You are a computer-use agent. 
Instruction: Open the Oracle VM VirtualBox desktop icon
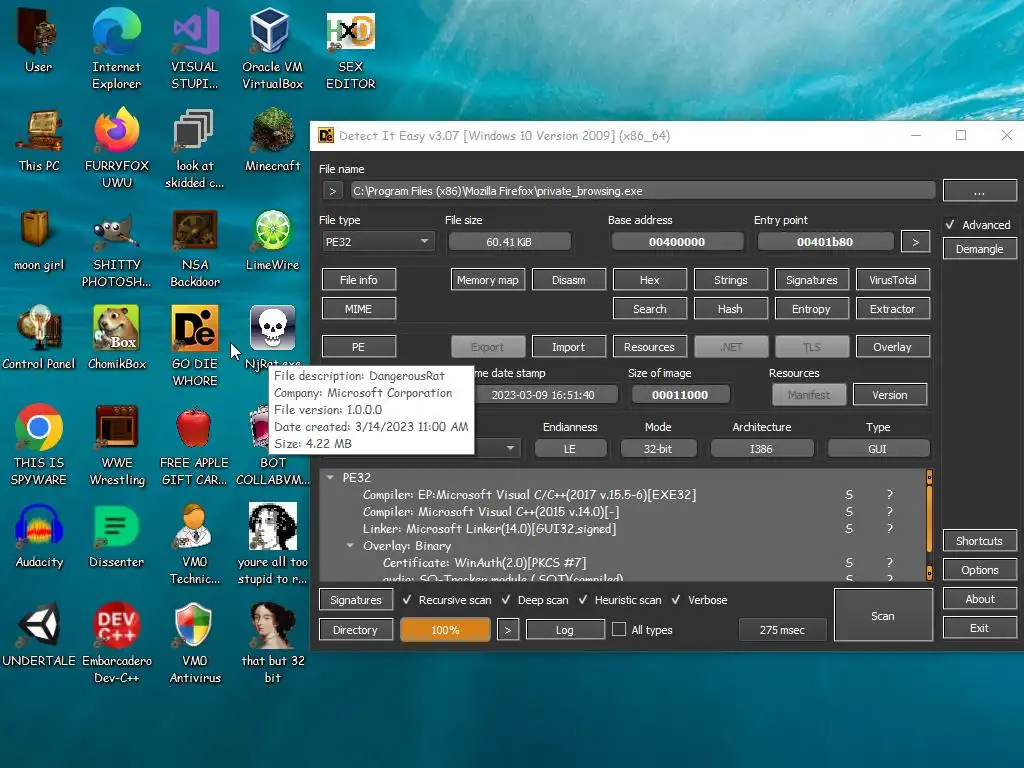point(272,49)
